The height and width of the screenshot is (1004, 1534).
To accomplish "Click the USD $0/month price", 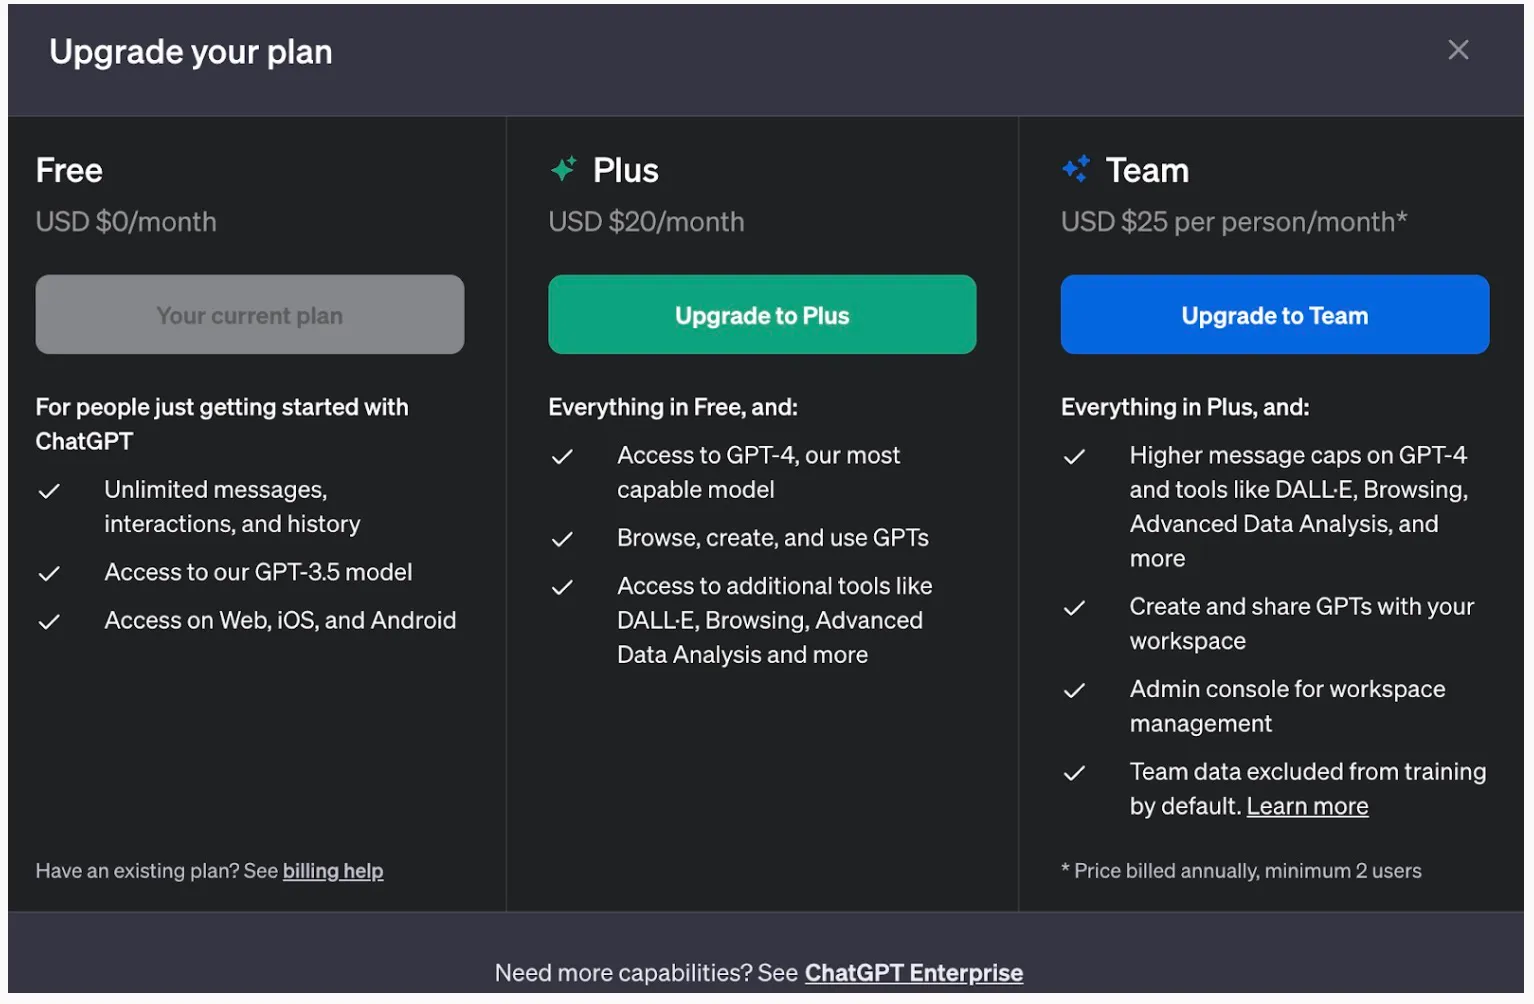I will coord(126,222).
